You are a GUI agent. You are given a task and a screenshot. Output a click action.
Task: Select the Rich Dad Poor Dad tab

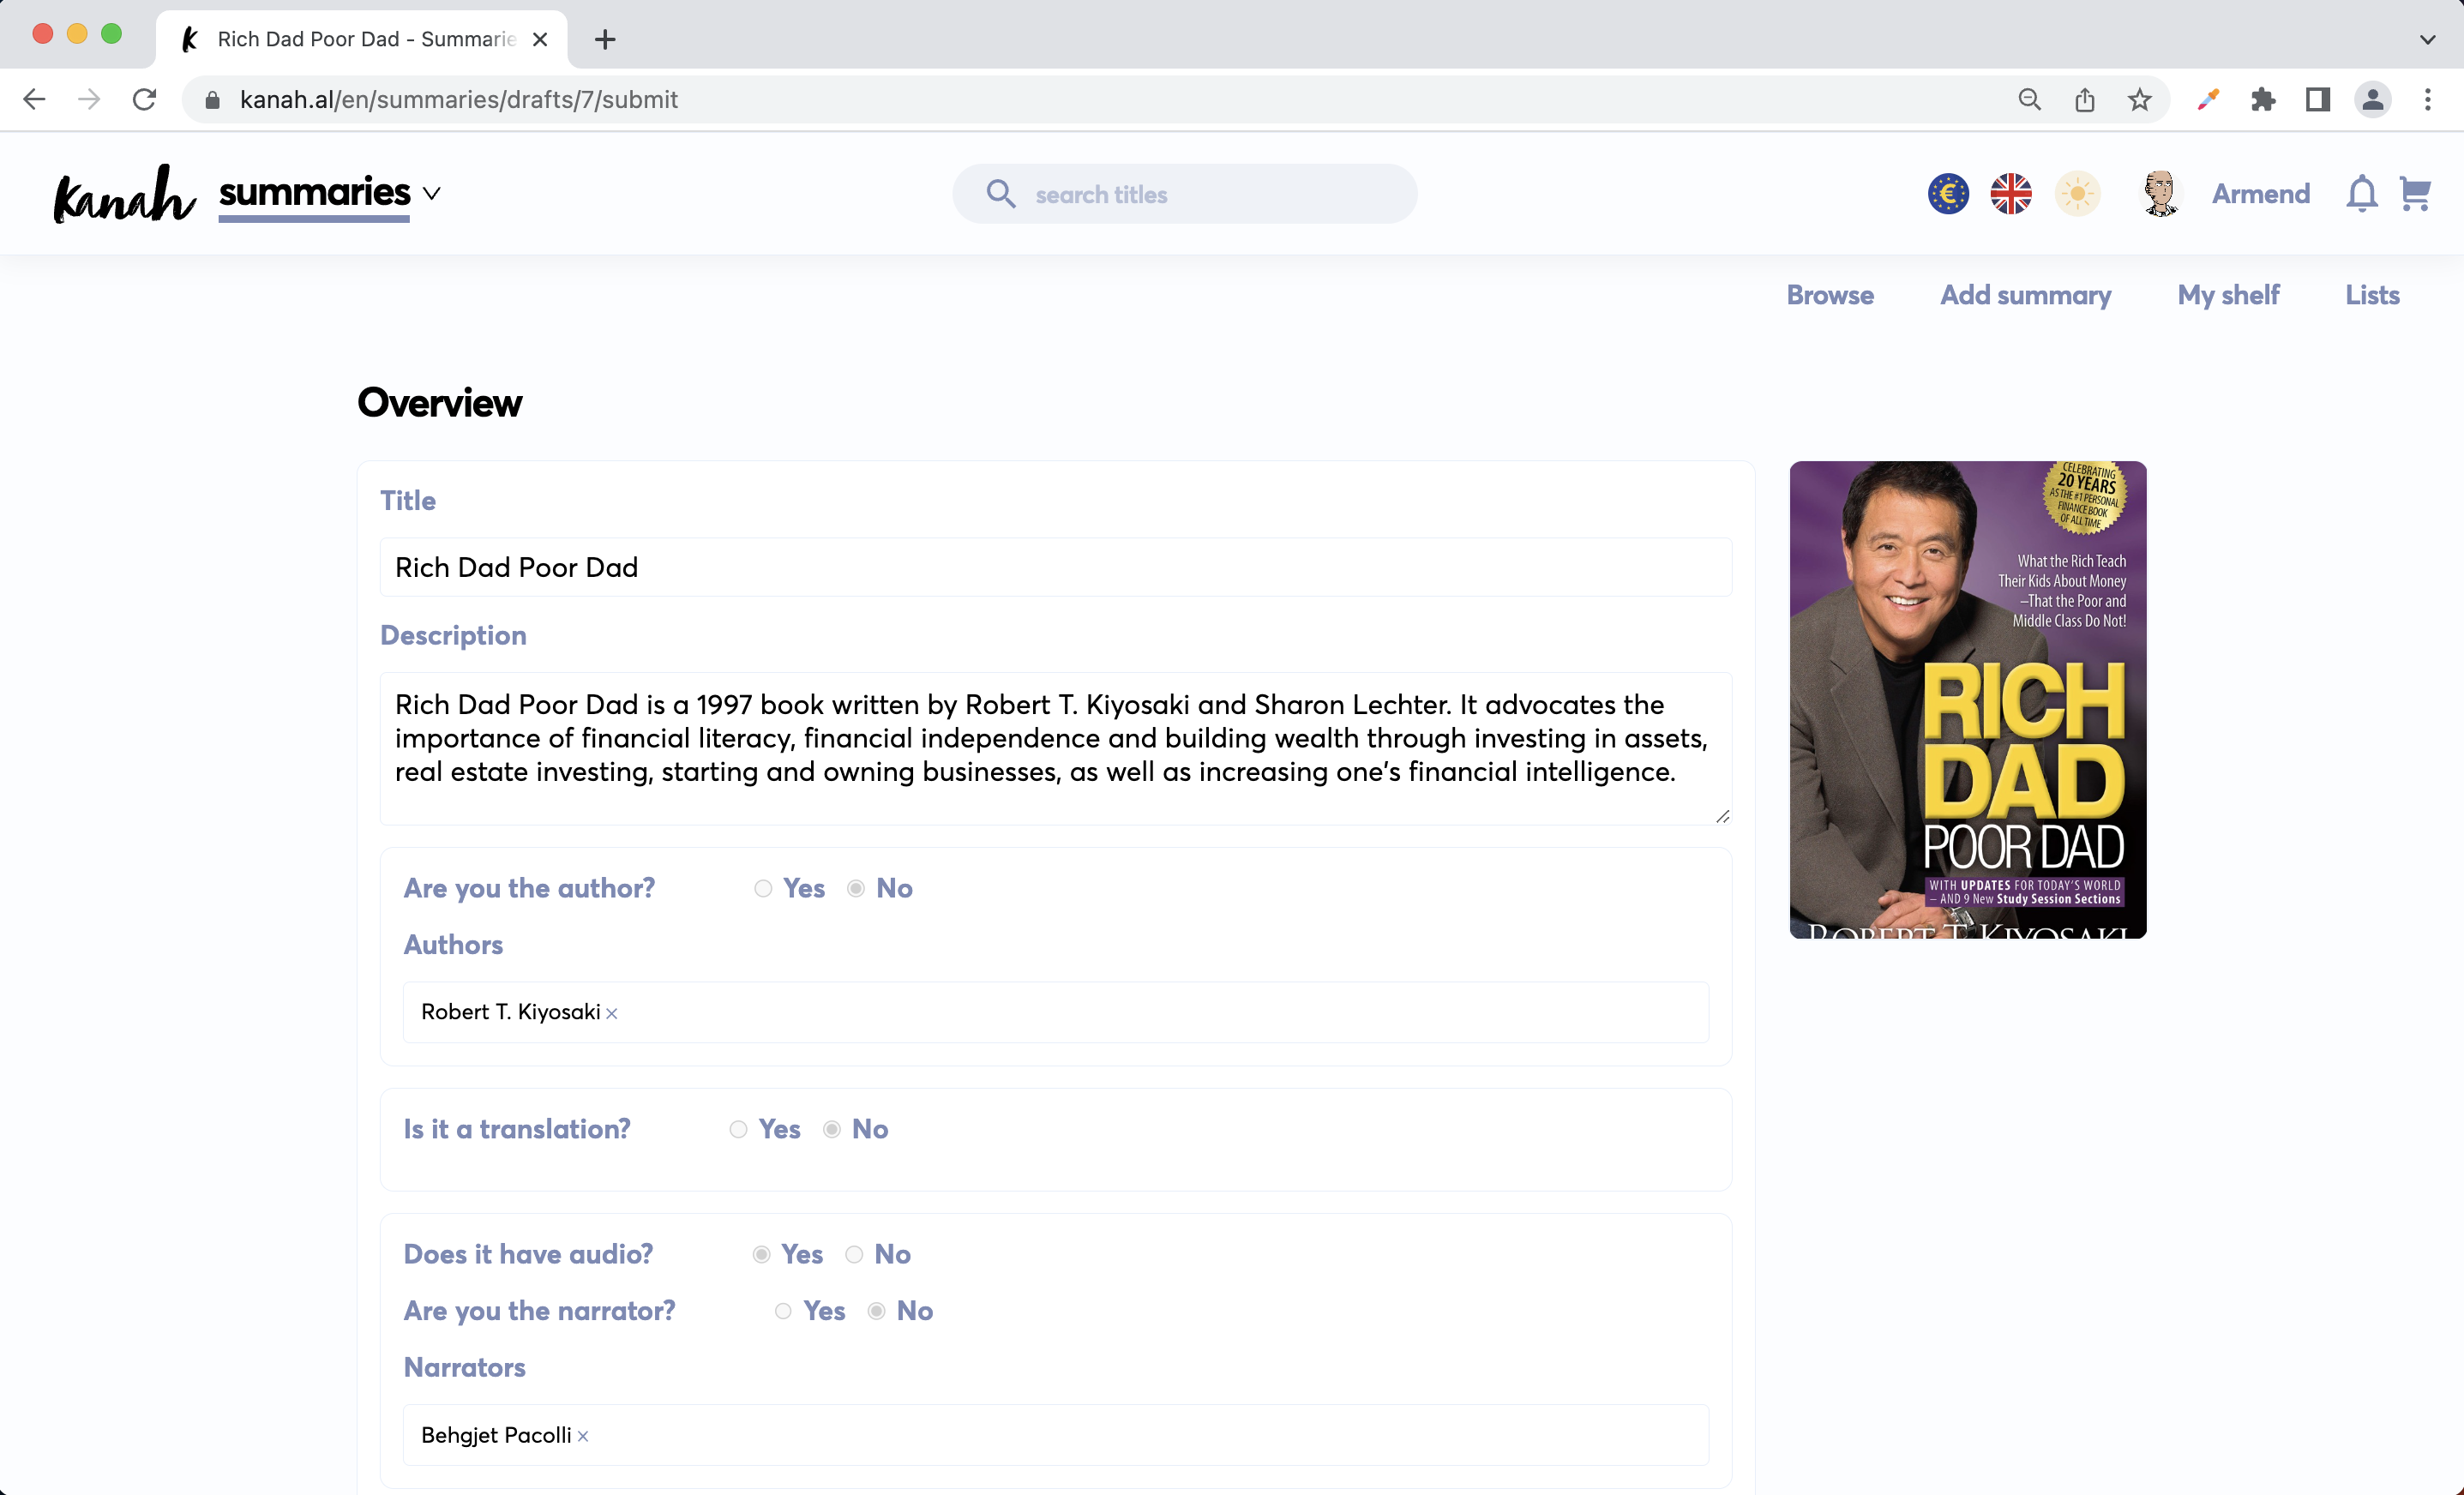click(x=362, y=39)
